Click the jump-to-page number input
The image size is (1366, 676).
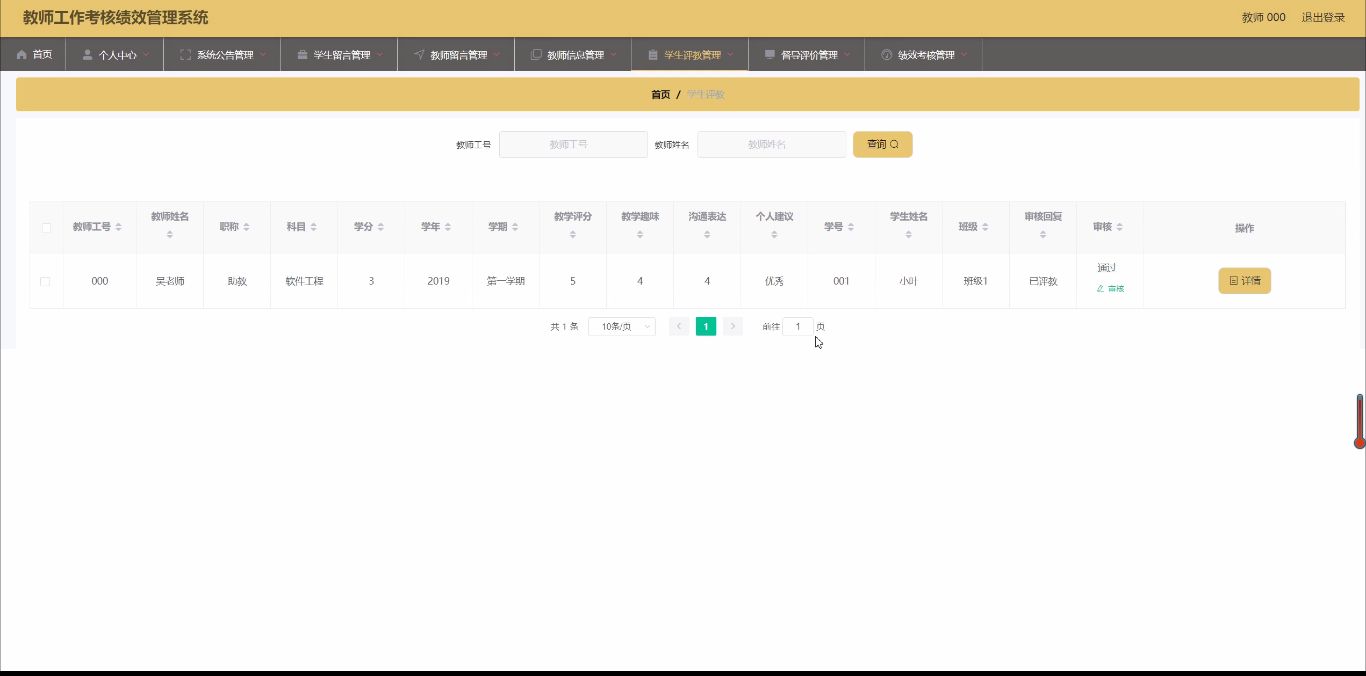click(798, 327)
